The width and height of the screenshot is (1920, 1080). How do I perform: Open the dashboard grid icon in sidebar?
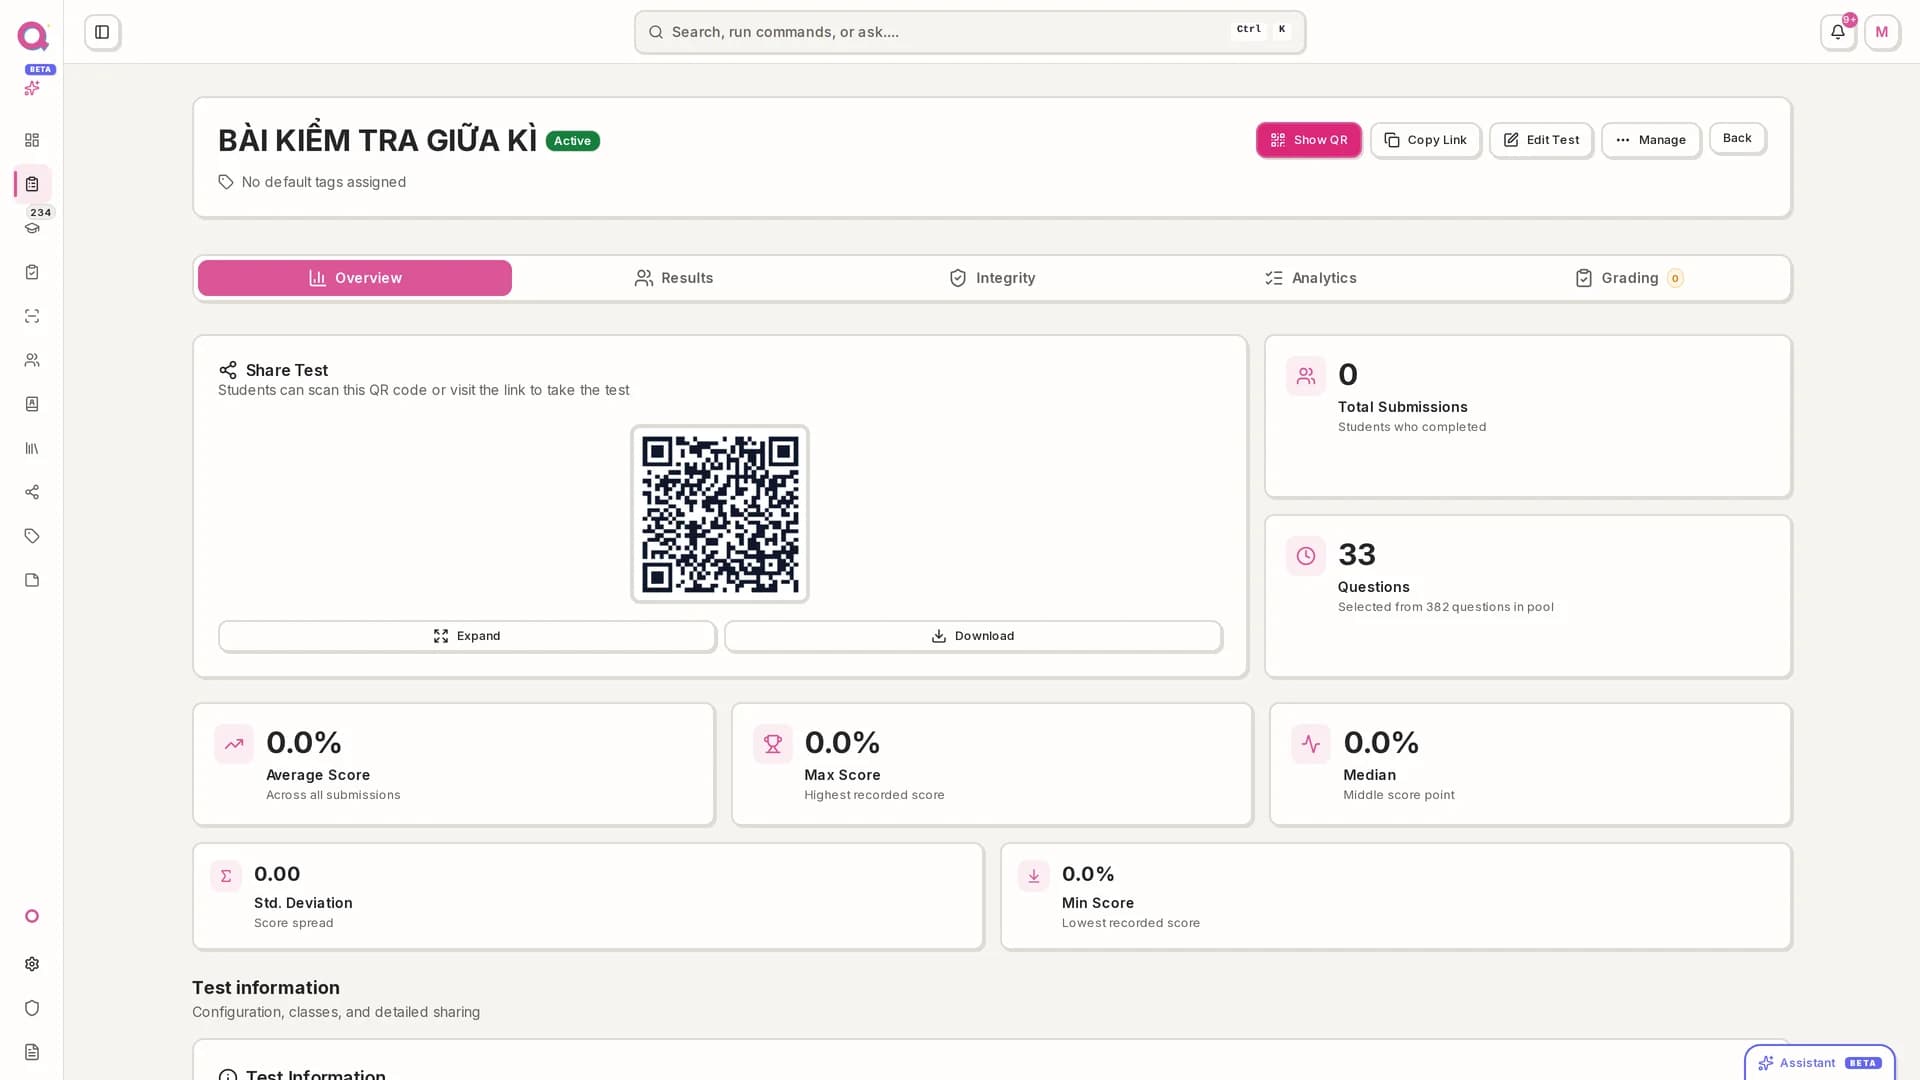(x=32, y=140)
